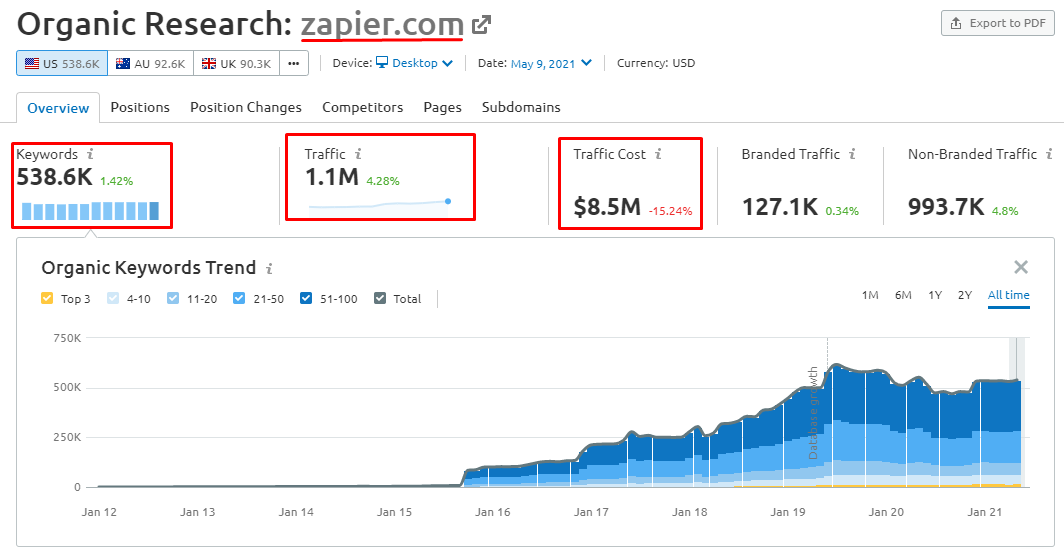
Task: Click the Jan 16 axis label
Action: [493, 512]
